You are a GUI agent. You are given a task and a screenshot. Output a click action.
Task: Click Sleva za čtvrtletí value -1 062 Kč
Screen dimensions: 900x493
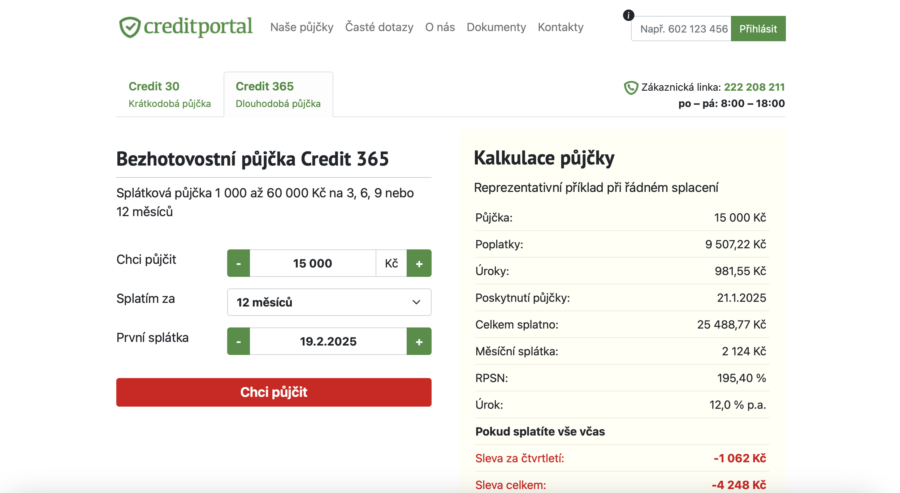(x=739, y=459)
